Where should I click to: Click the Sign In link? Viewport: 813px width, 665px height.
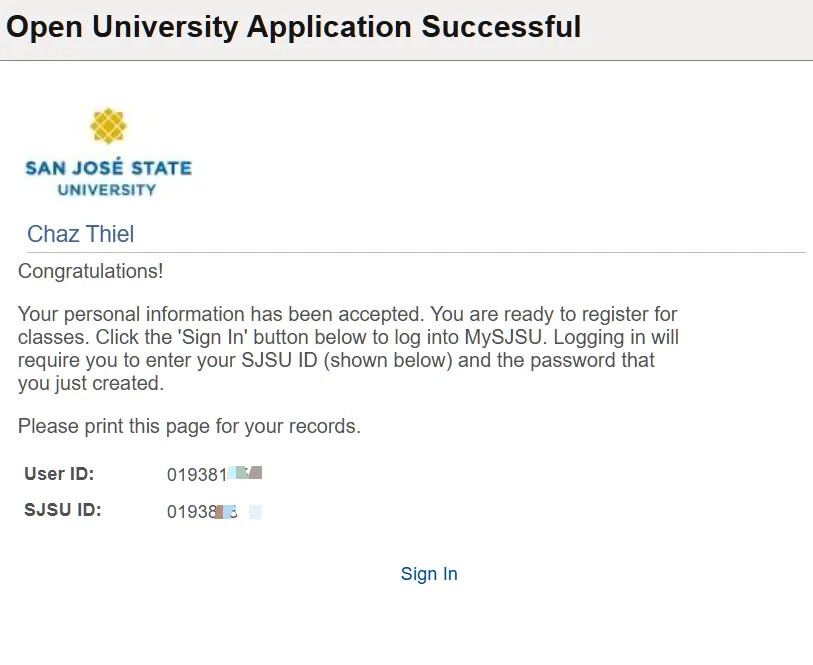(429, 574)
